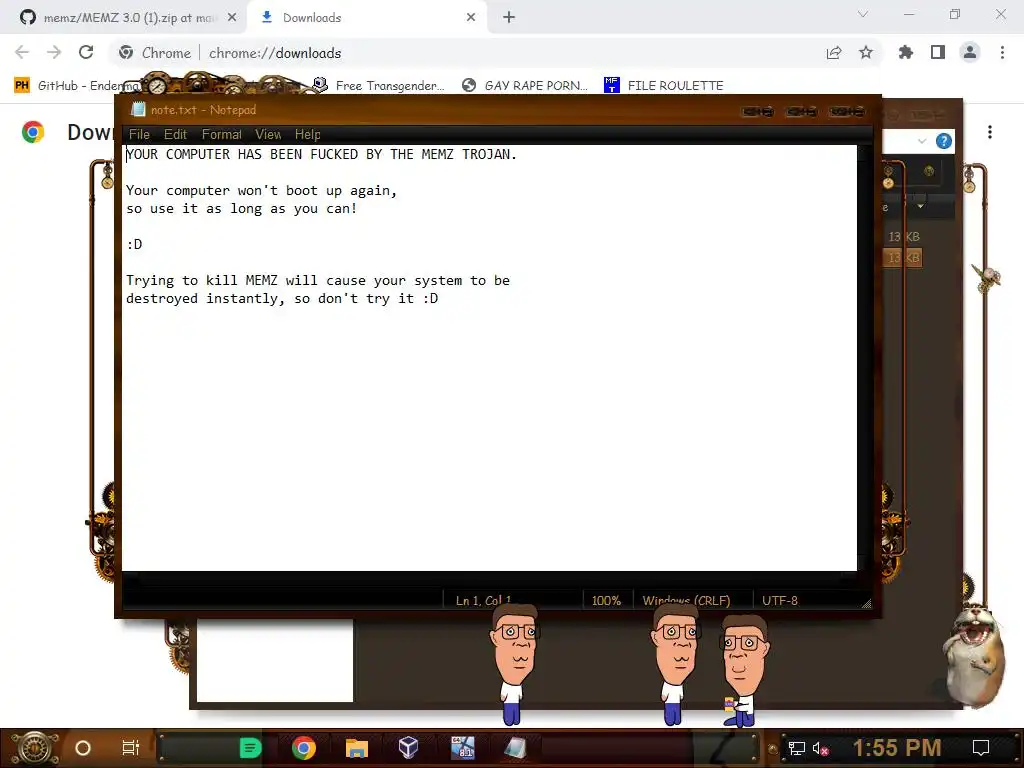Screen dimensions: 1024x768
Task: Open the FILE ROULETTE bookmark
Action: click(x=664, y=86)
